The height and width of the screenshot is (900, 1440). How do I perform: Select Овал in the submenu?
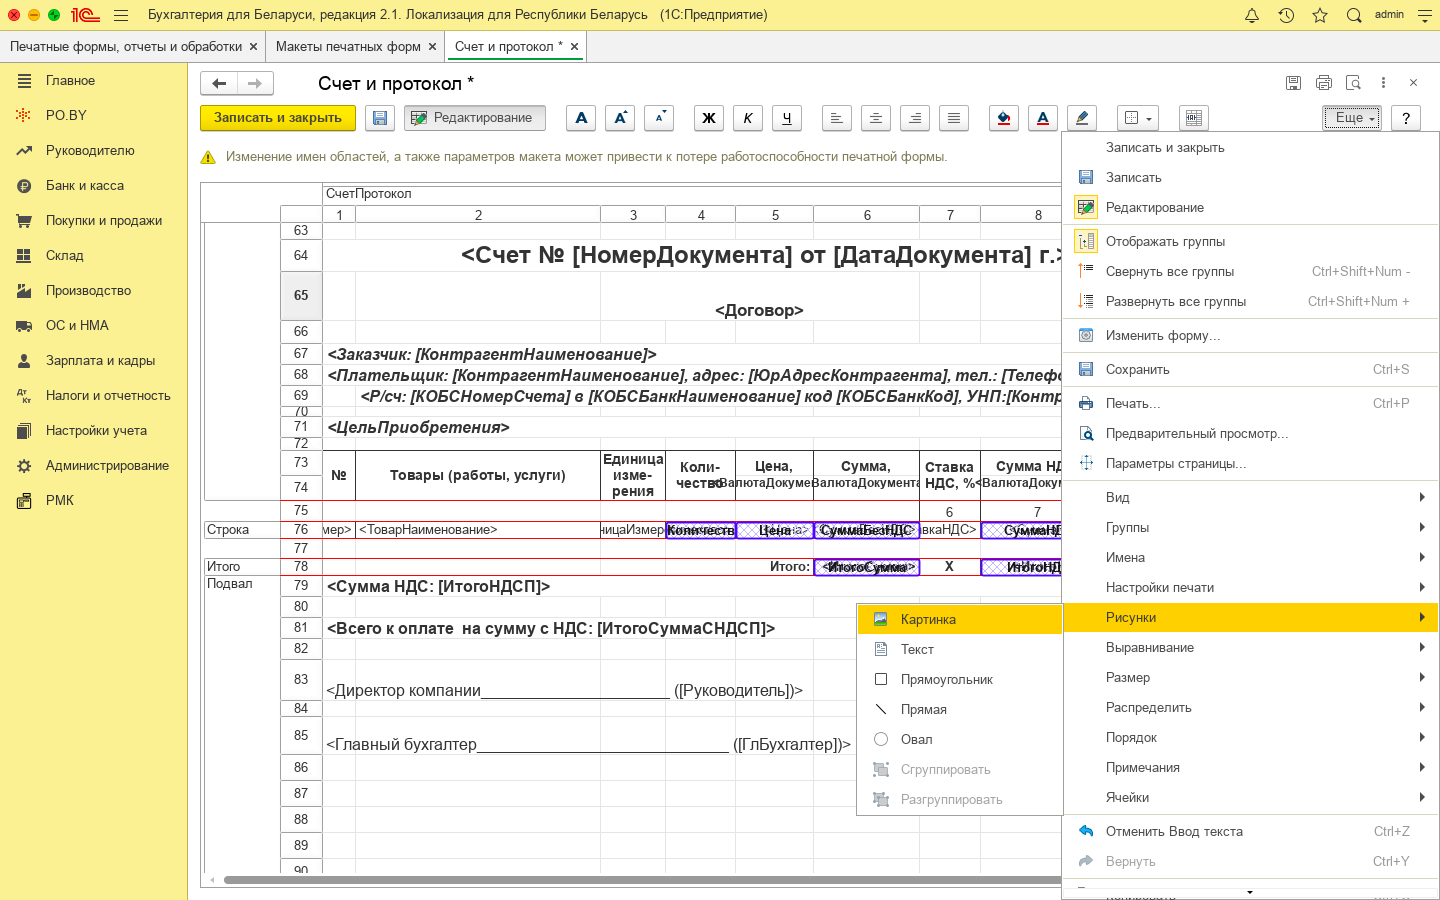pos(960,739)
